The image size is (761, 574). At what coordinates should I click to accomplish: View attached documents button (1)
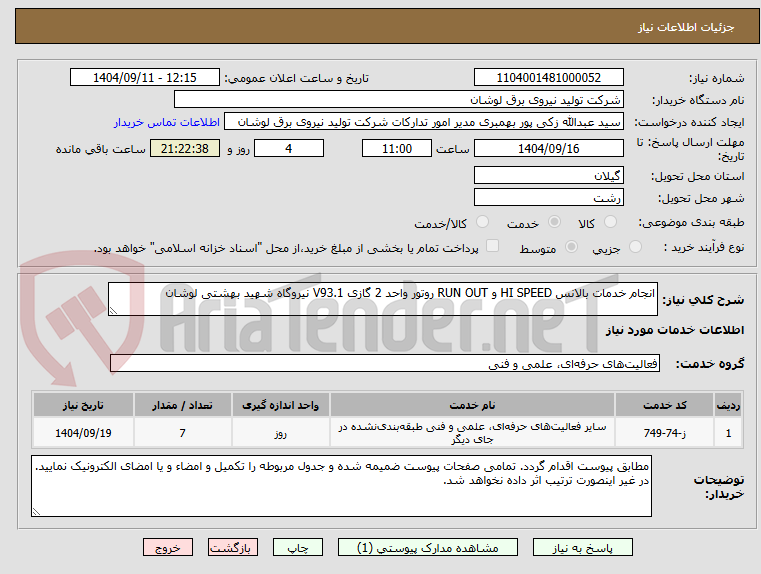point(428,547)
